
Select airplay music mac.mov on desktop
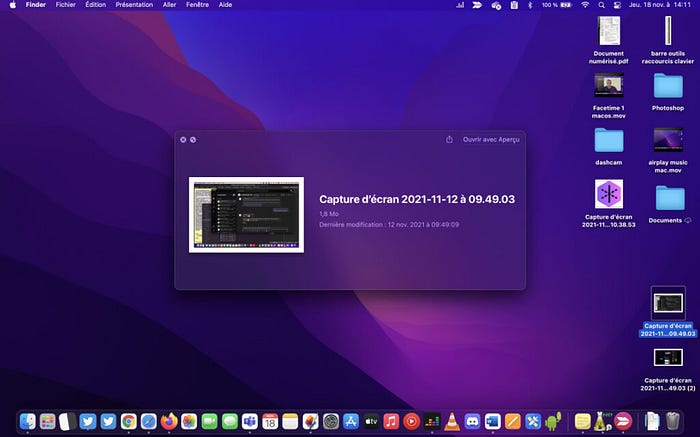point(668,150)
